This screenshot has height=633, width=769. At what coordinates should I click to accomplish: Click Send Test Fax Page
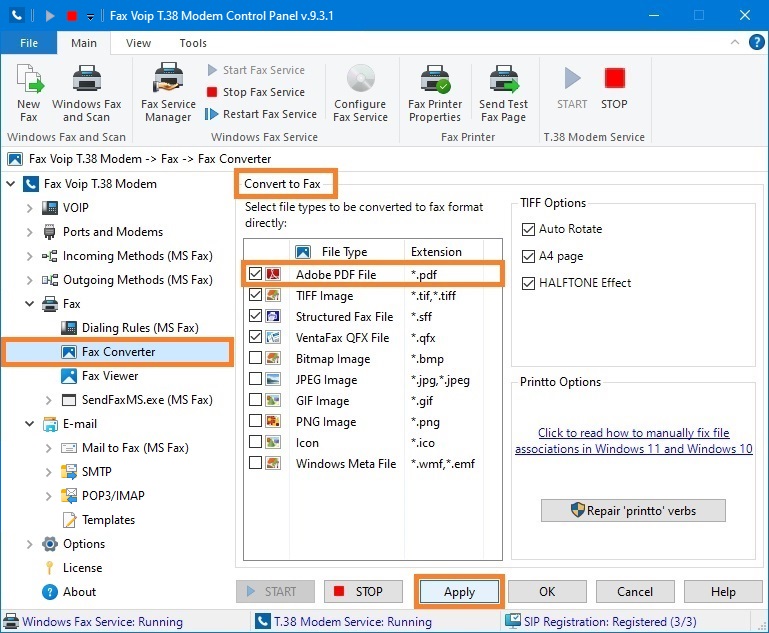tap(504, 93)
